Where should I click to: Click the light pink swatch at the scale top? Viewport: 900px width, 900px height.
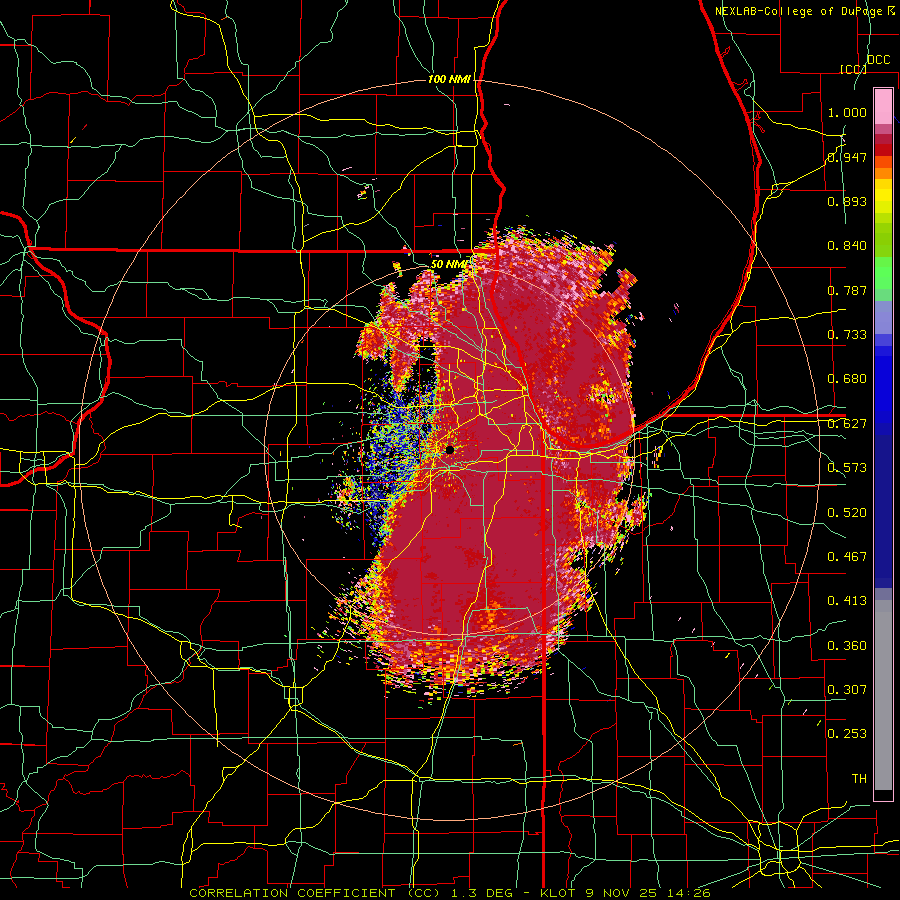pos(883,107)
